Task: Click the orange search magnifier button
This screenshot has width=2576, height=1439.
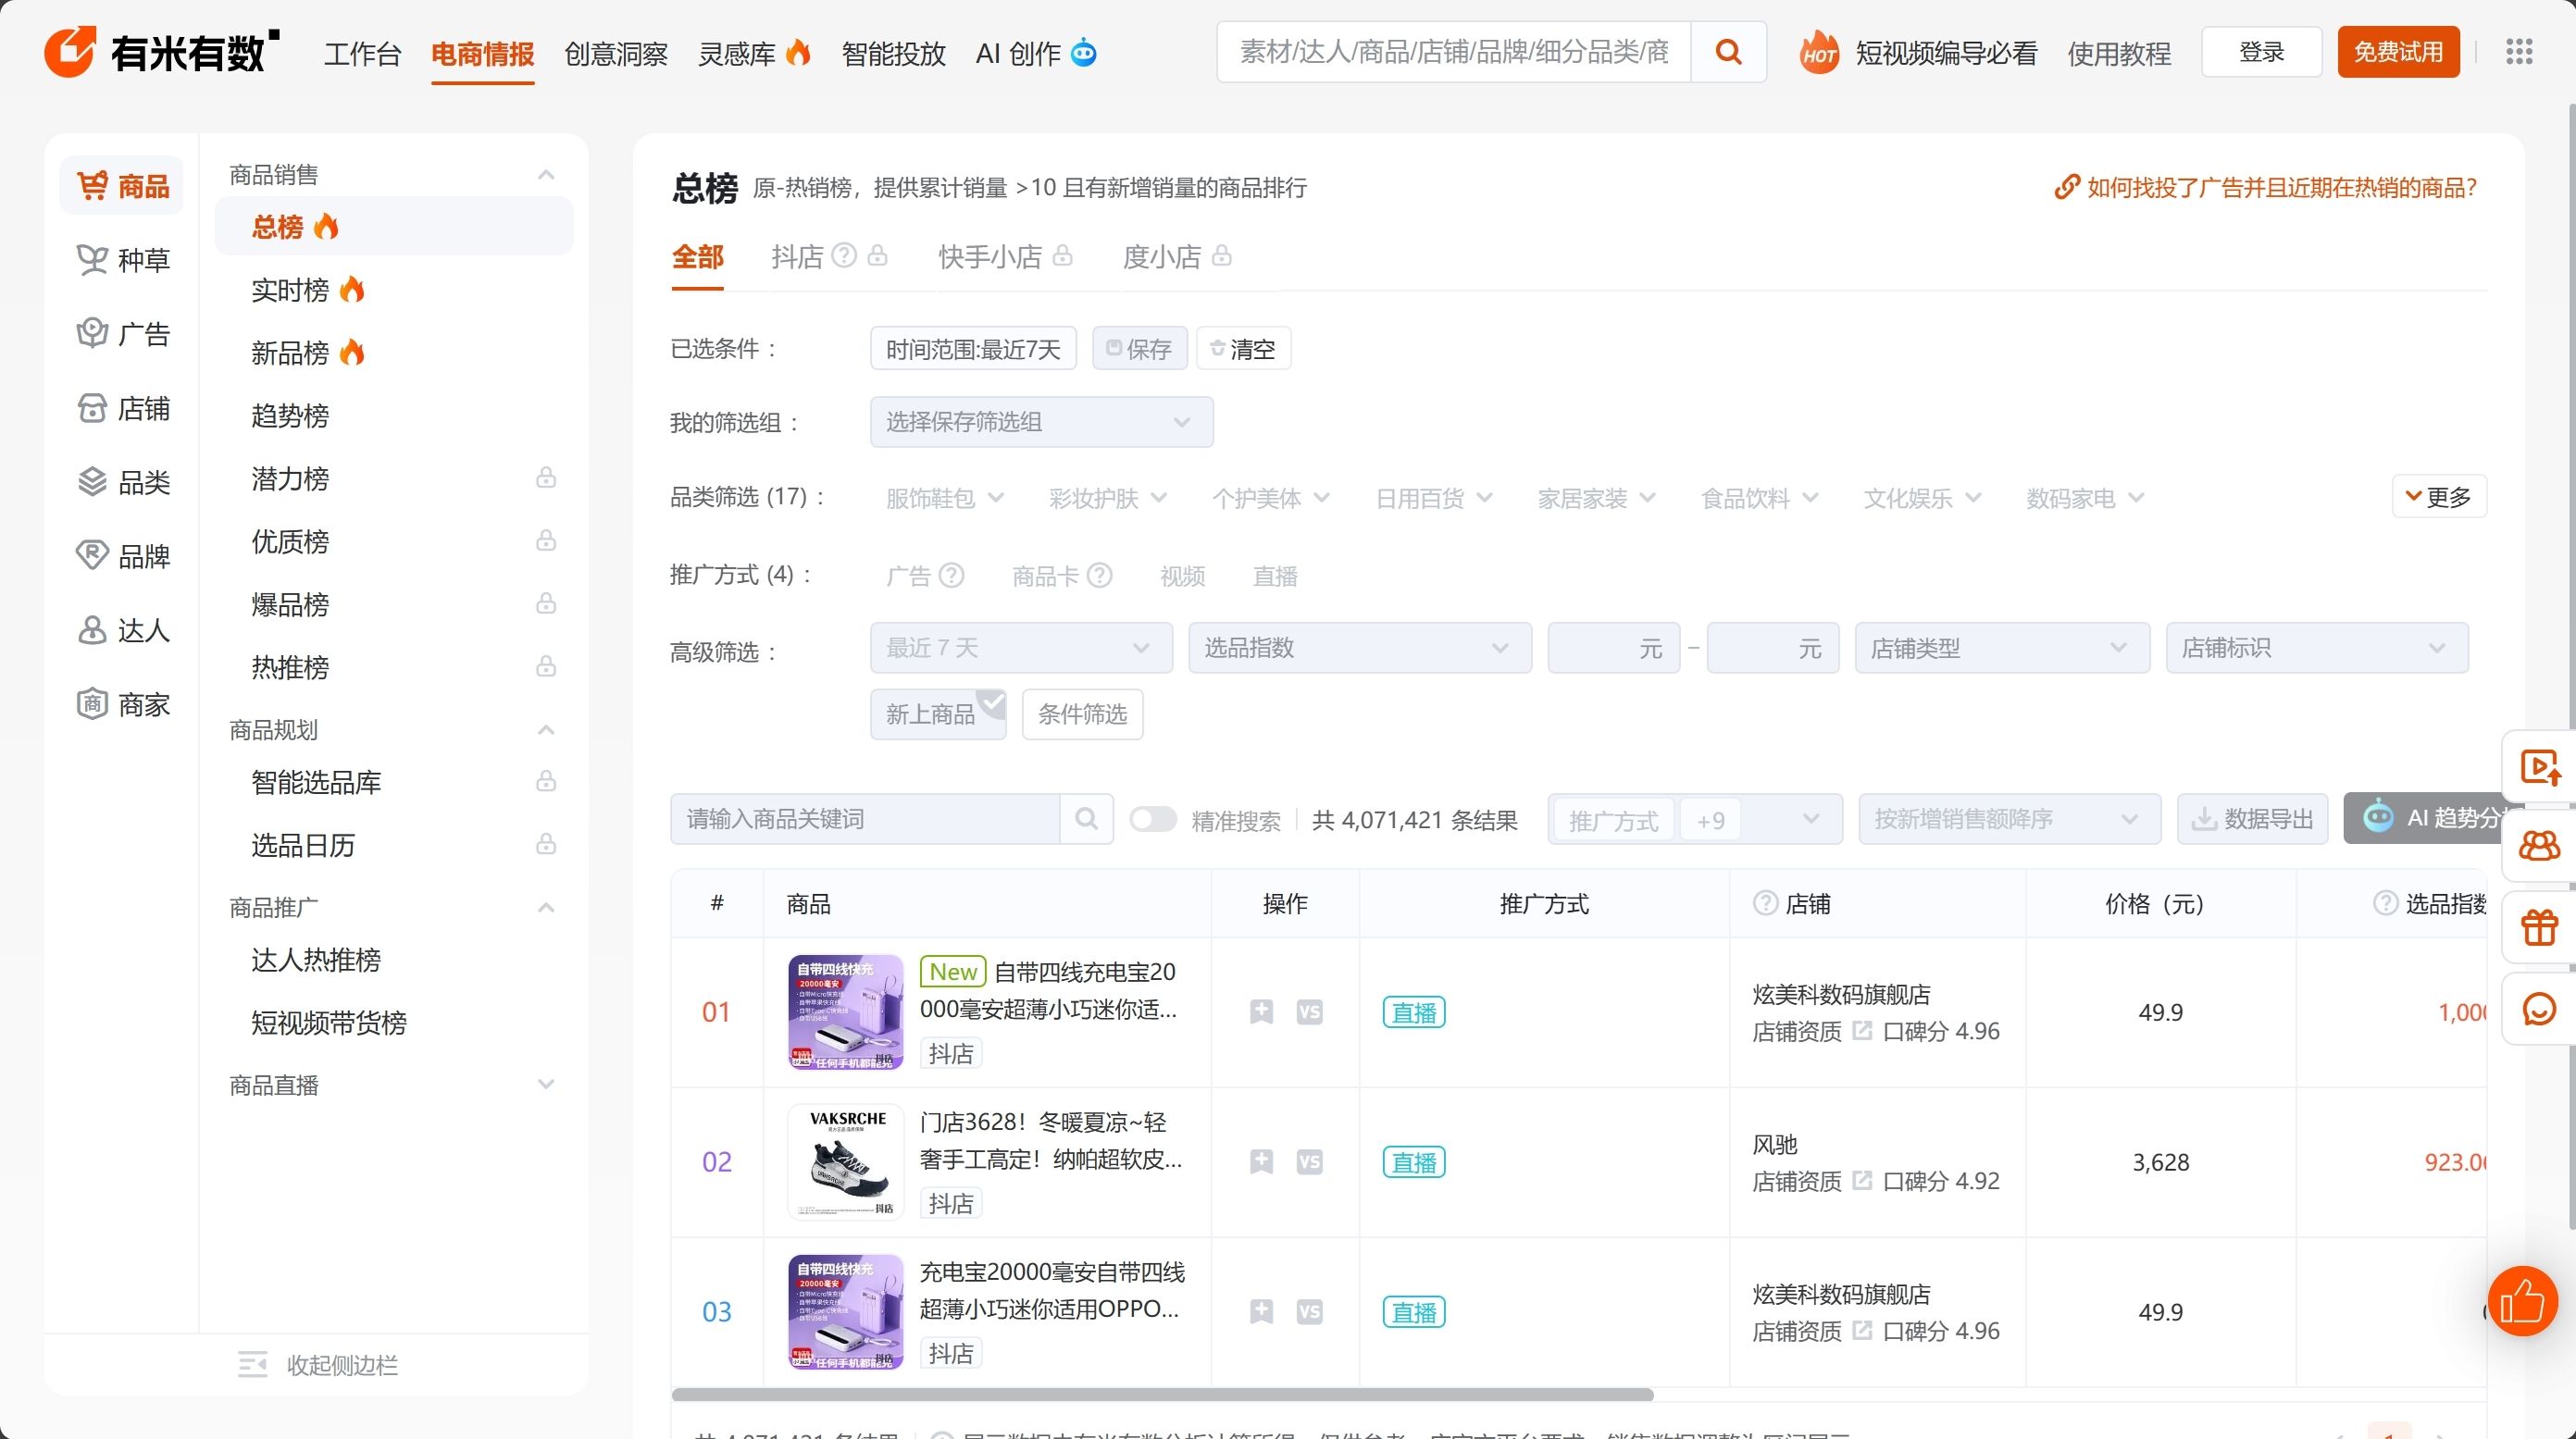Action: (x=1727, y=52)
